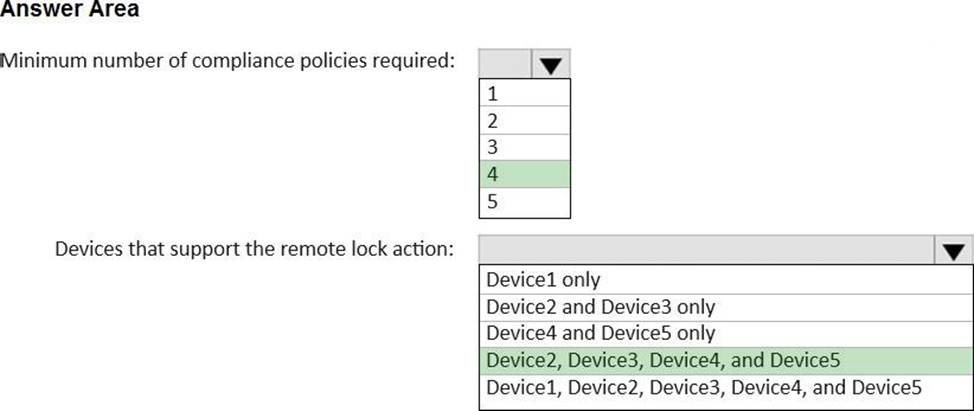Viewport: 974px width, 411px height.
Task: Pick the last entry in the device options list
Action: (725, 387)
